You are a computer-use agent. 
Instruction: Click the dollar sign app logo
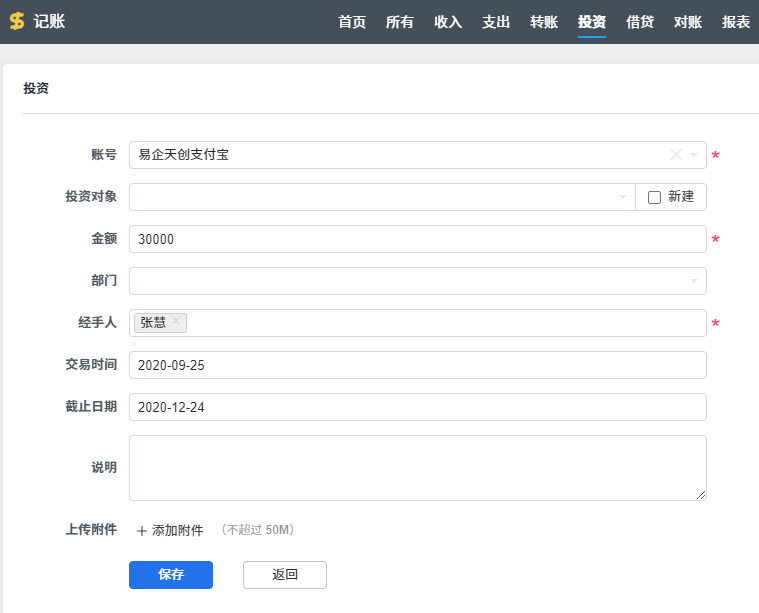[16, 21]
